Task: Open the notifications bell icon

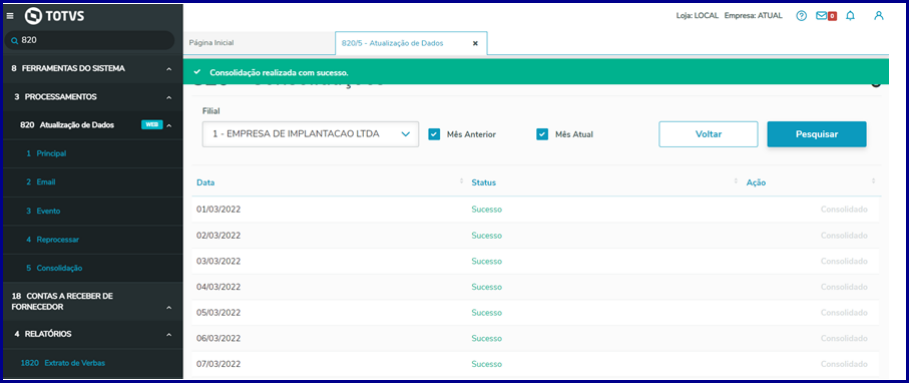Action: point(850,16)
